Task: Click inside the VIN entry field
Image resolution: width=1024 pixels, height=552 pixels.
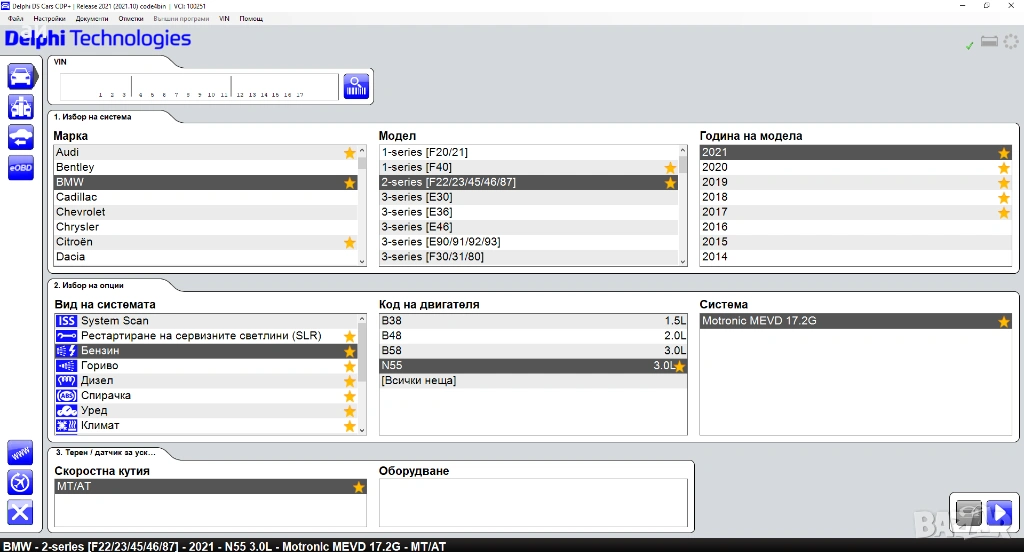Action: pyautogui.click(x=198, y=85)
